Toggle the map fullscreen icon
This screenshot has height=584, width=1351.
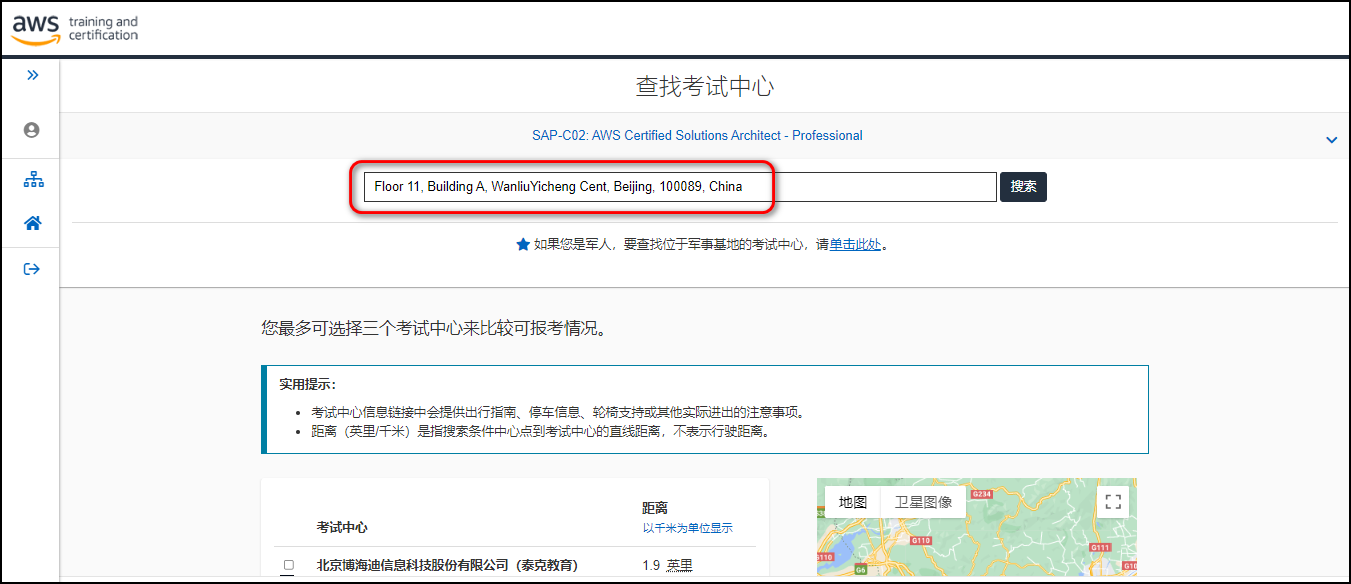(x=1113, y=502)
